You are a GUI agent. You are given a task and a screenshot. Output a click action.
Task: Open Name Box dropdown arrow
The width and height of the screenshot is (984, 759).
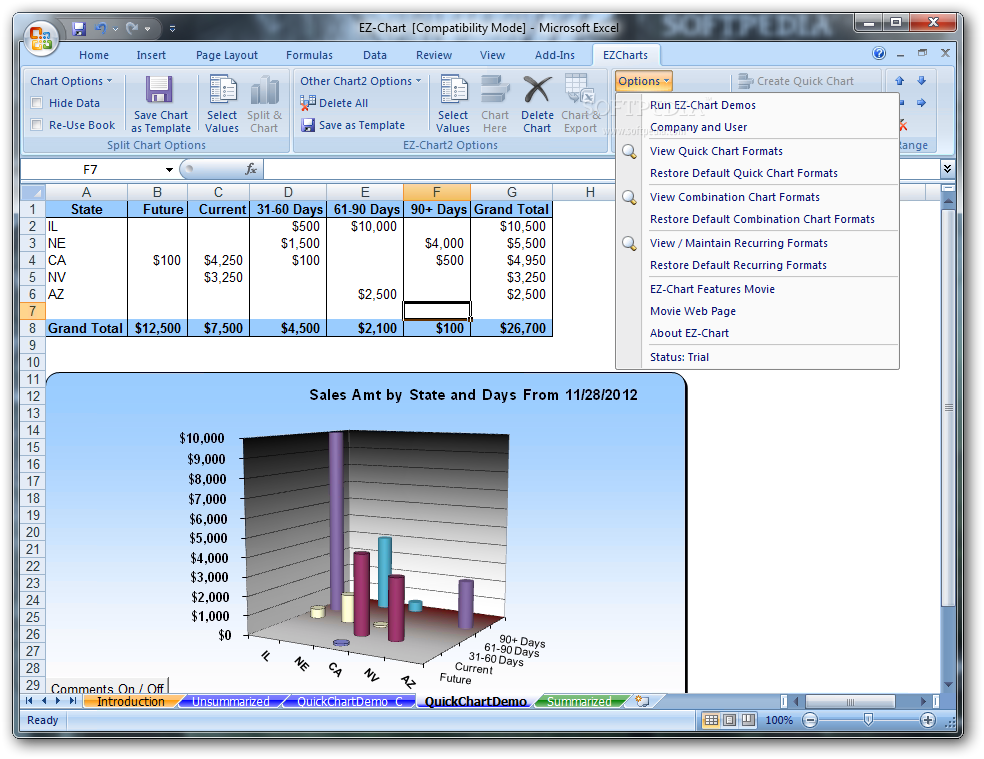click(x=169, y=170)
